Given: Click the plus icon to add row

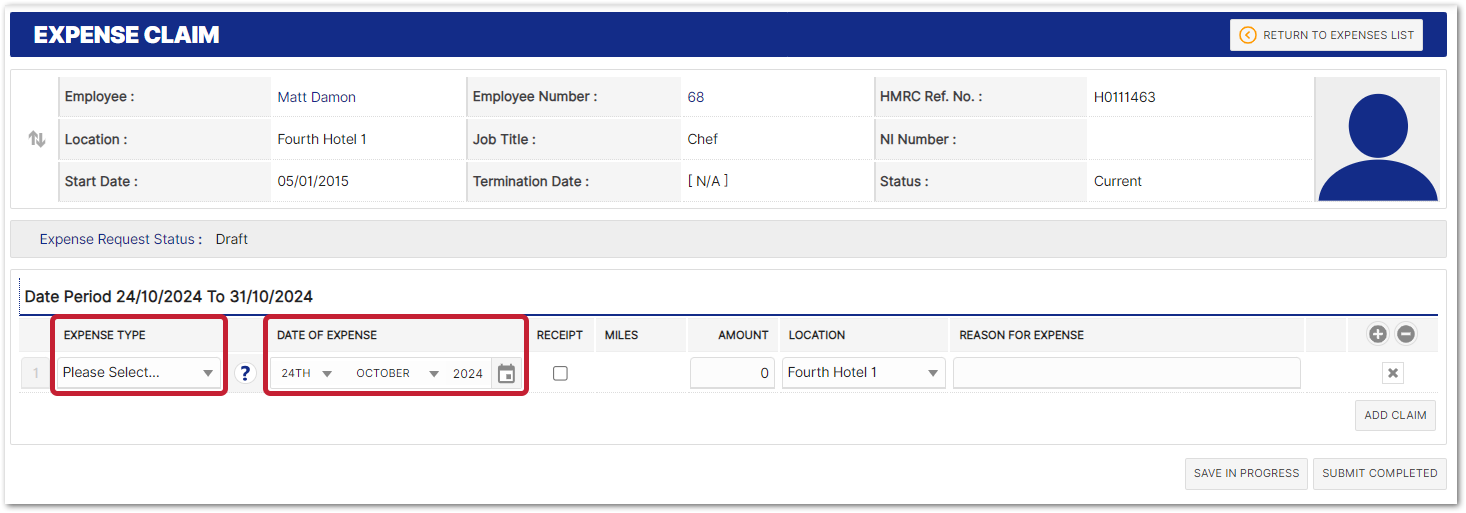Looking at the screenshot, I should point(1378,334).
